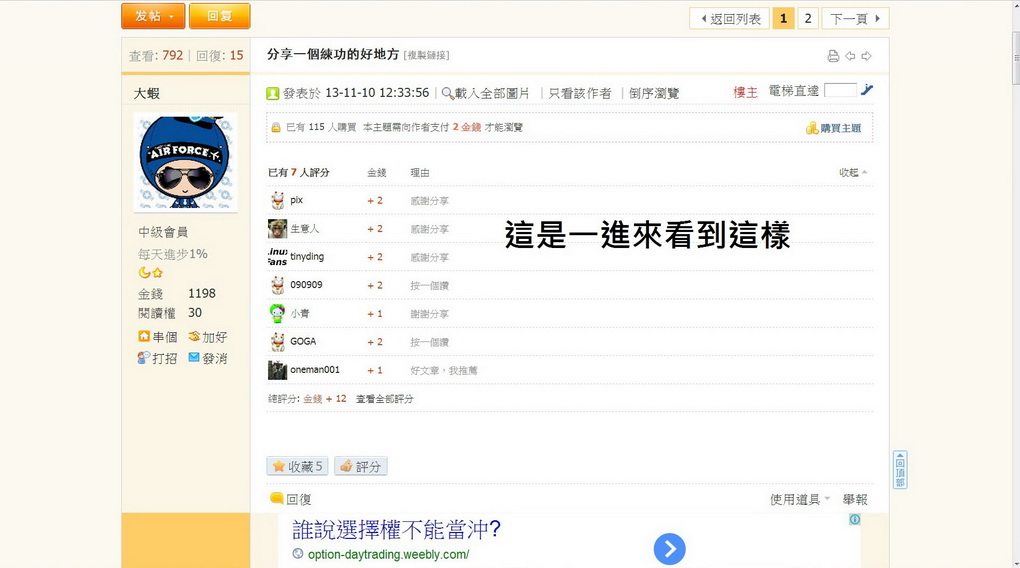Screen dimensions: 1020x568
Task: Click 倒序瀏覽 link
Action: click(x=654, y=93)
